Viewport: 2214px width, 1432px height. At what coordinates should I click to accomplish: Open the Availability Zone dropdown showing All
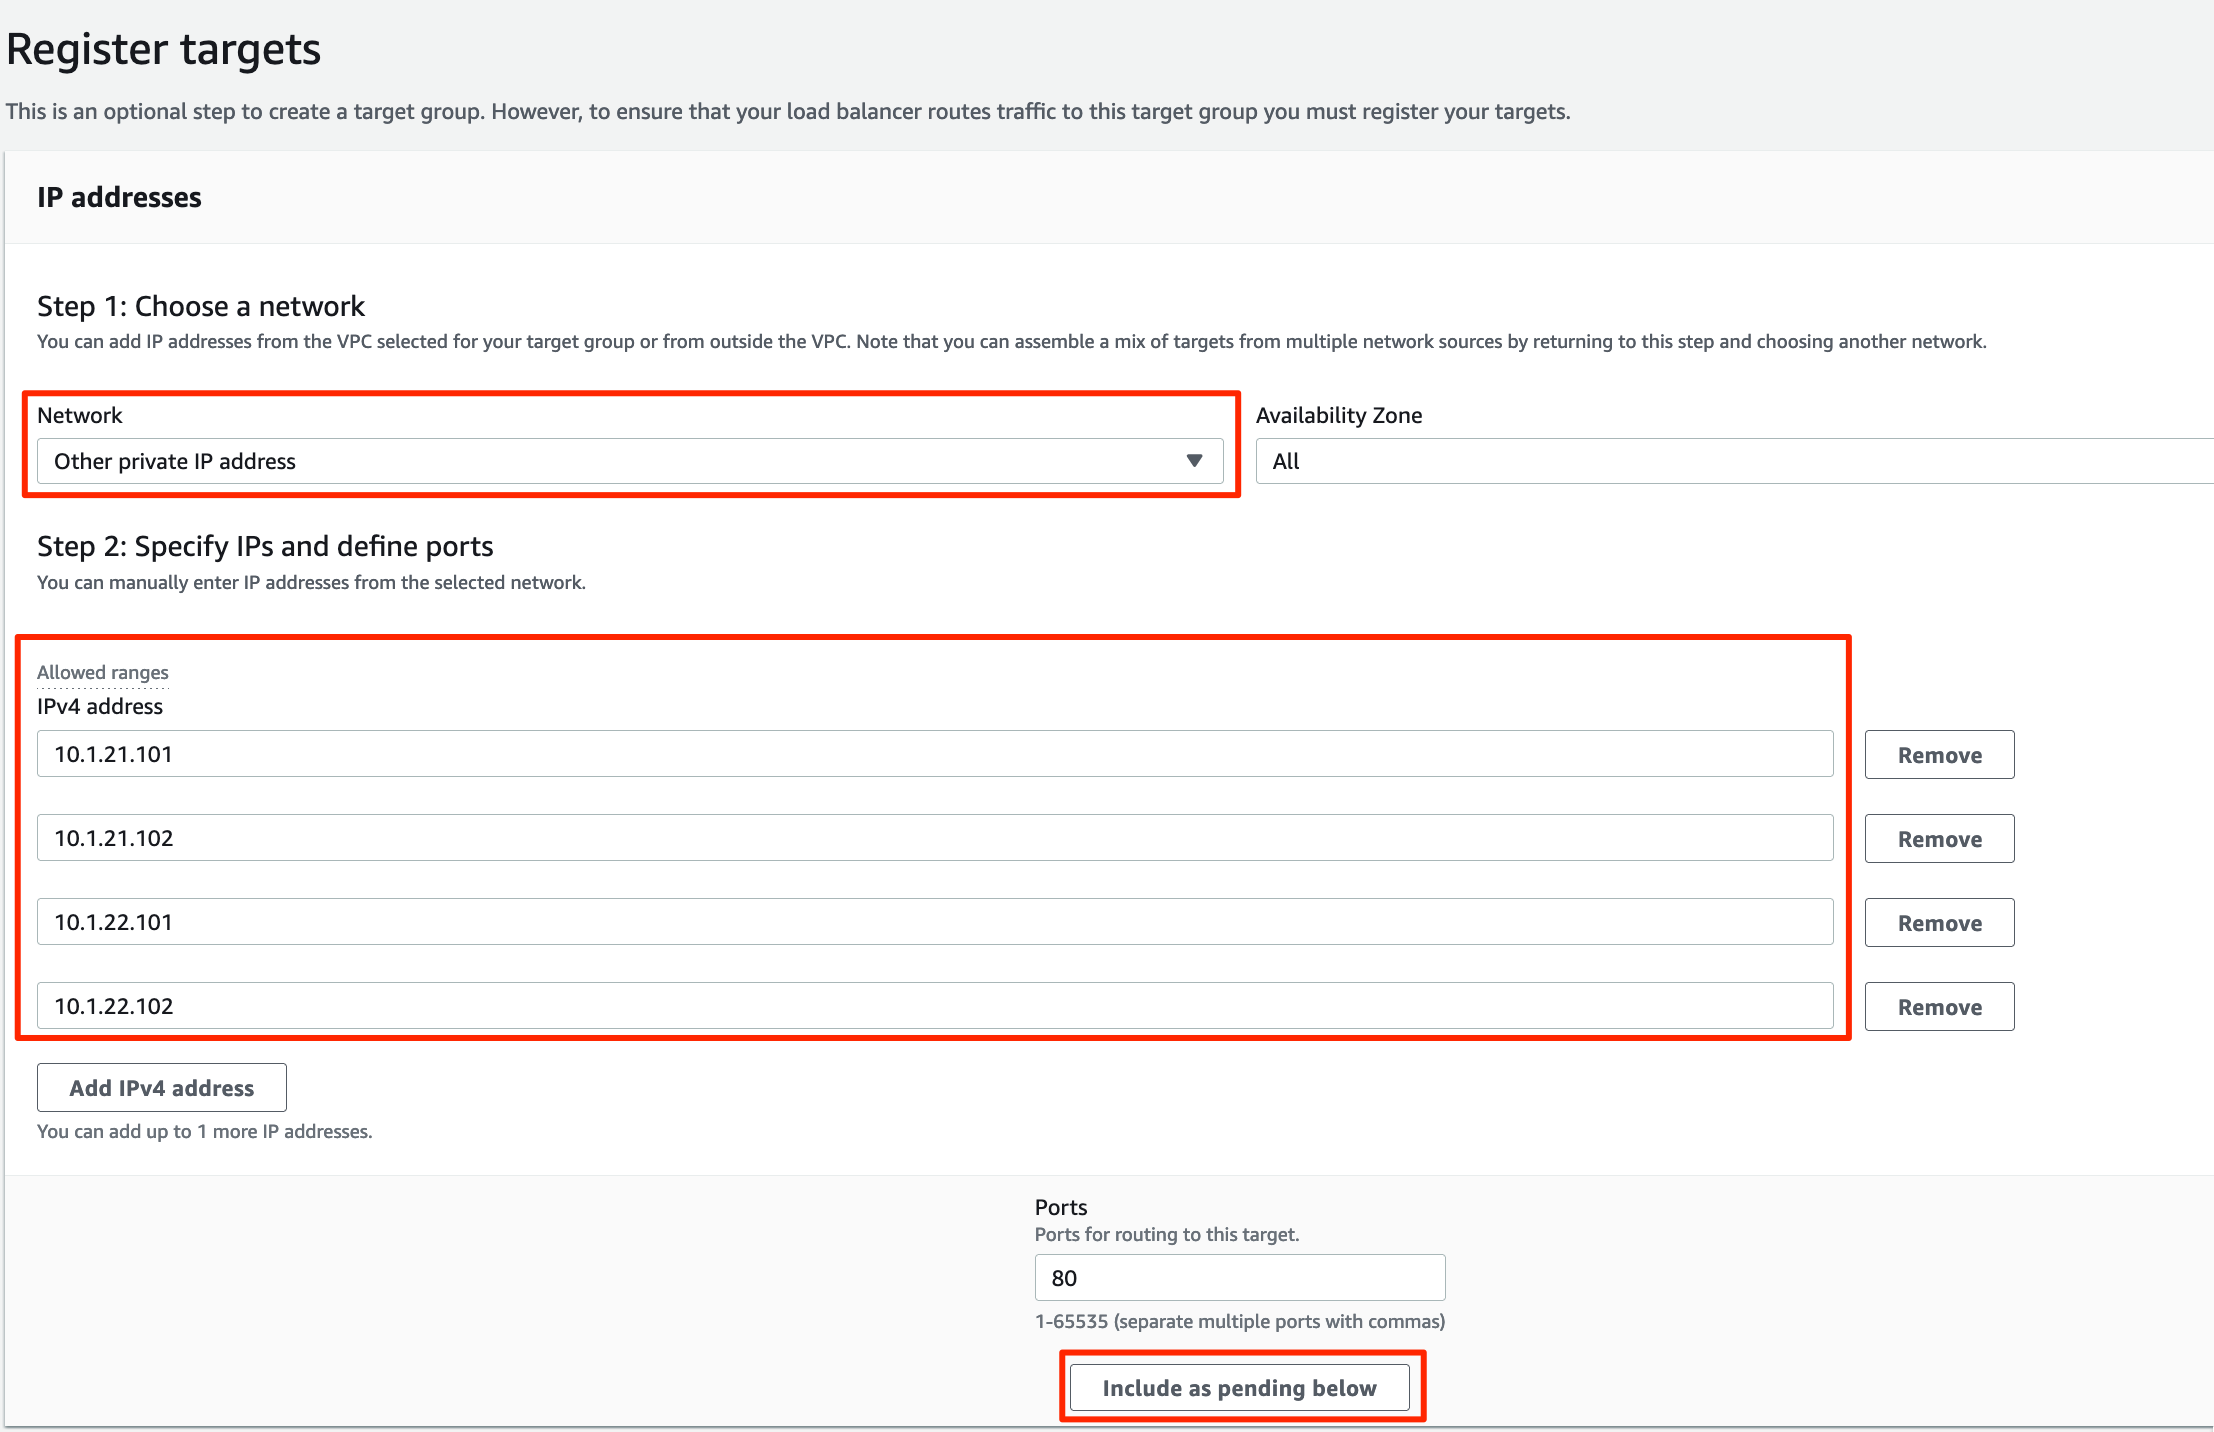[x=1735, y=461]
